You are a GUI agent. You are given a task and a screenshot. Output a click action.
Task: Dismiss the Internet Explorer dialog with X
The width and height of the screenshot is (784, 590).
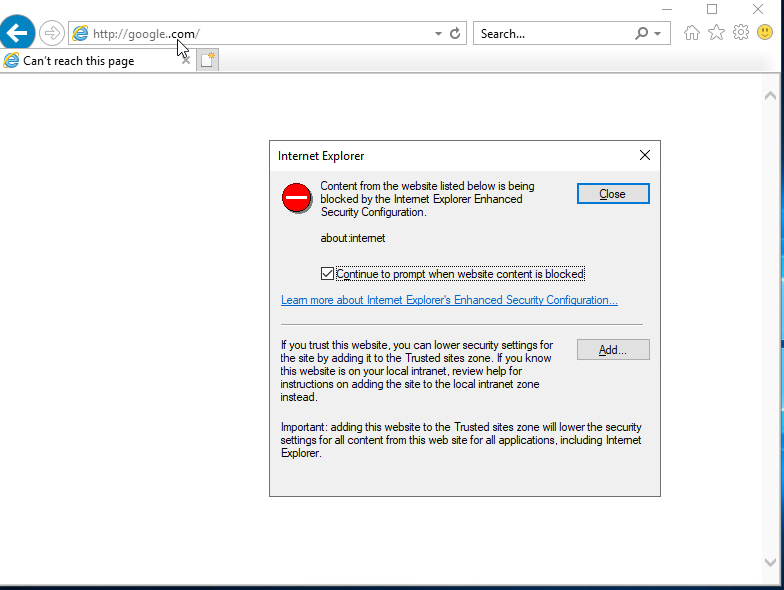(x=645, y=156)
